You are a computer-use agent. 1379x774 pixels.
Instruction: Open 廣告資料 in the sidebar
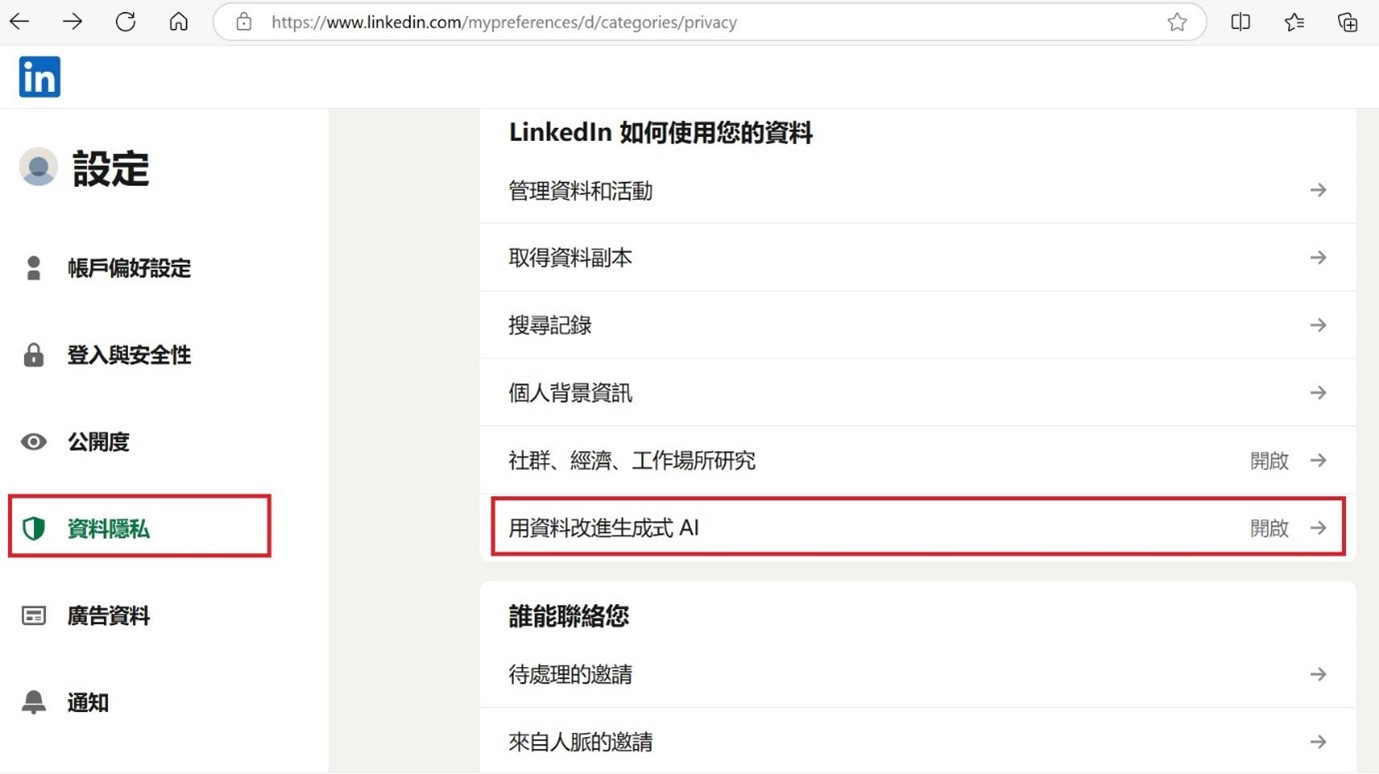coord(108,615)
